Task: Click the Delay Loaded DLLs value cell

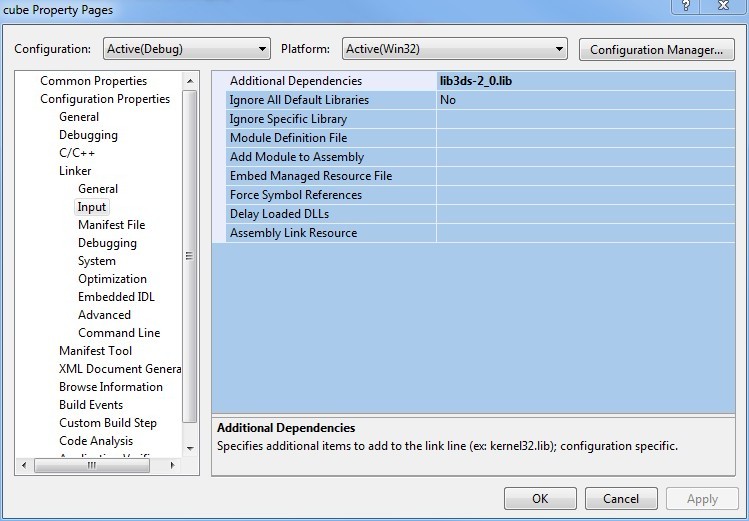Action: tap(585, 214)
